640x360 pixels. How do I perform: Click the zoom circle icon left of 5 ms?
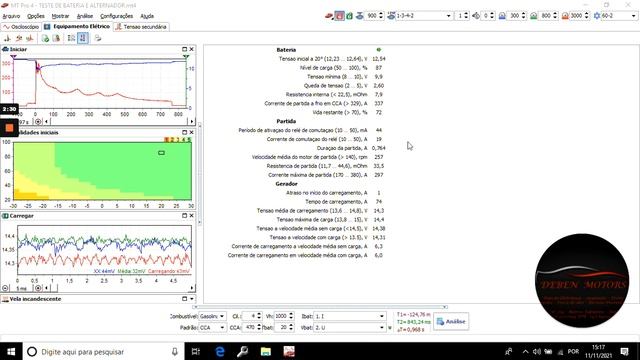(x=5, y=288)
